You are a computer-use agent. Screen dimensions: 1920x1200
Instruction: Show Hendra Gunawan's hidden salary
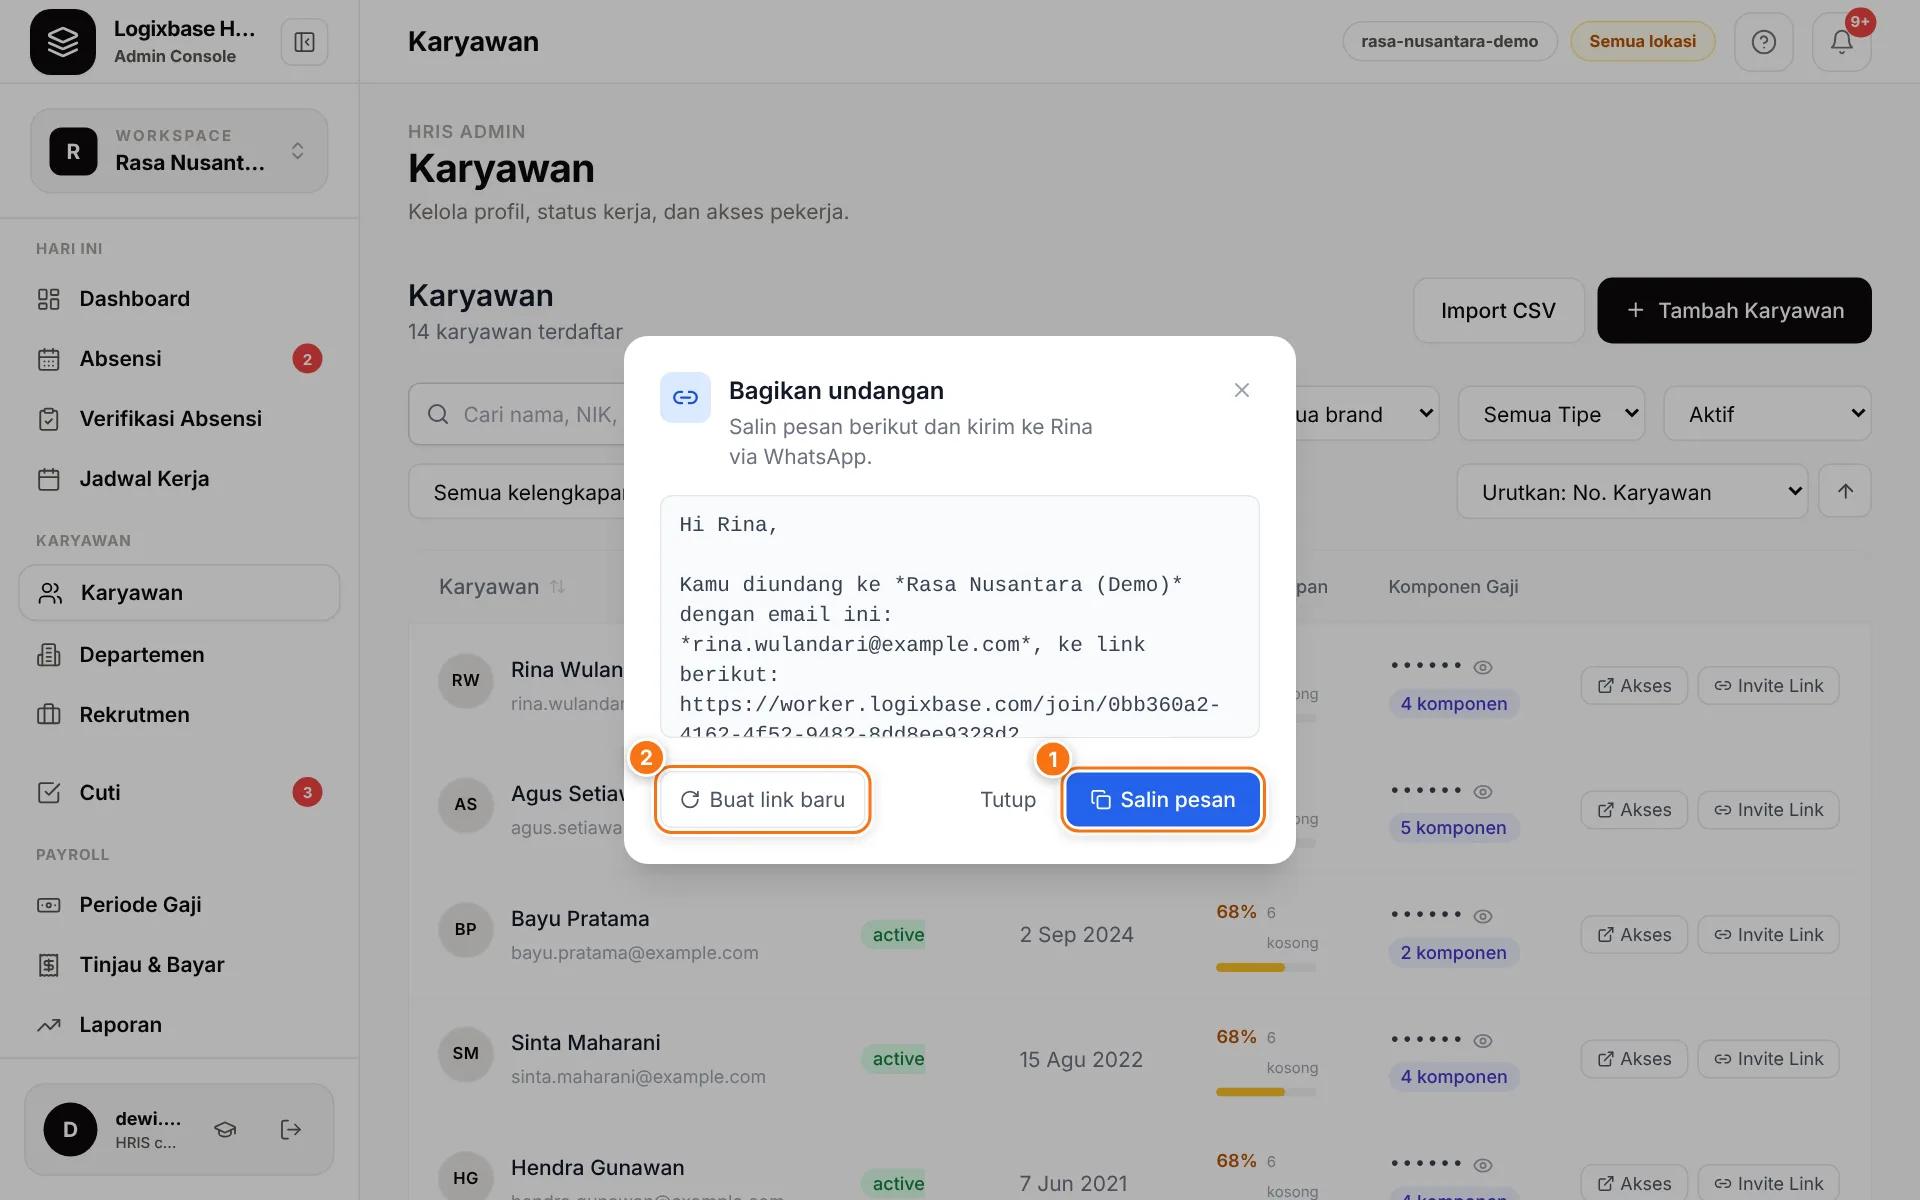click(x=1483, y=1165)
